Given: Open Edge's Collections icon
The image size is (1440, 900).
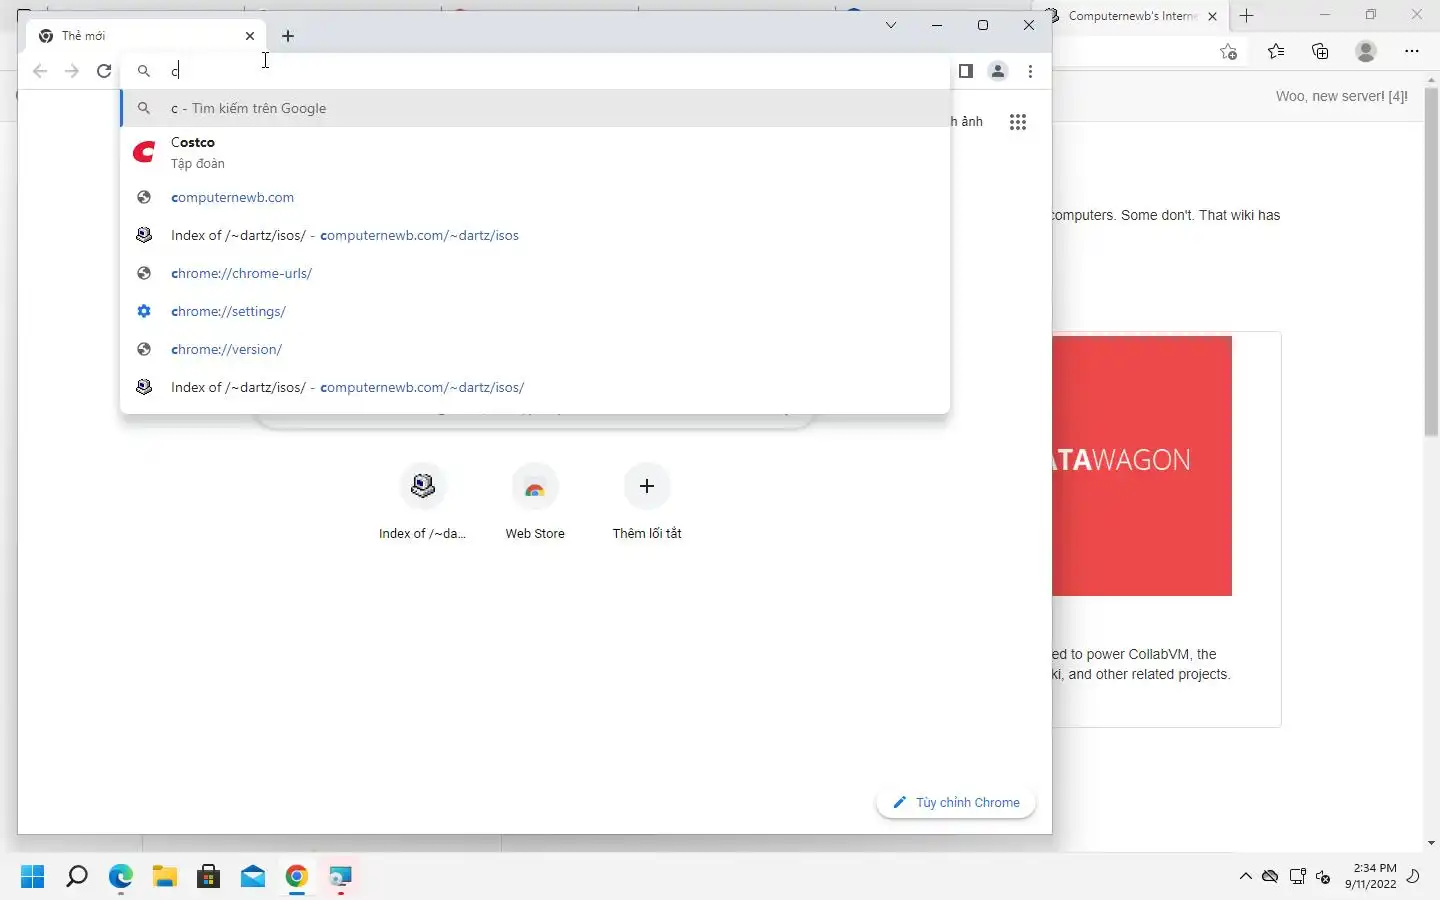Looking at the screenshot, I should click(x=1321, y=51).
